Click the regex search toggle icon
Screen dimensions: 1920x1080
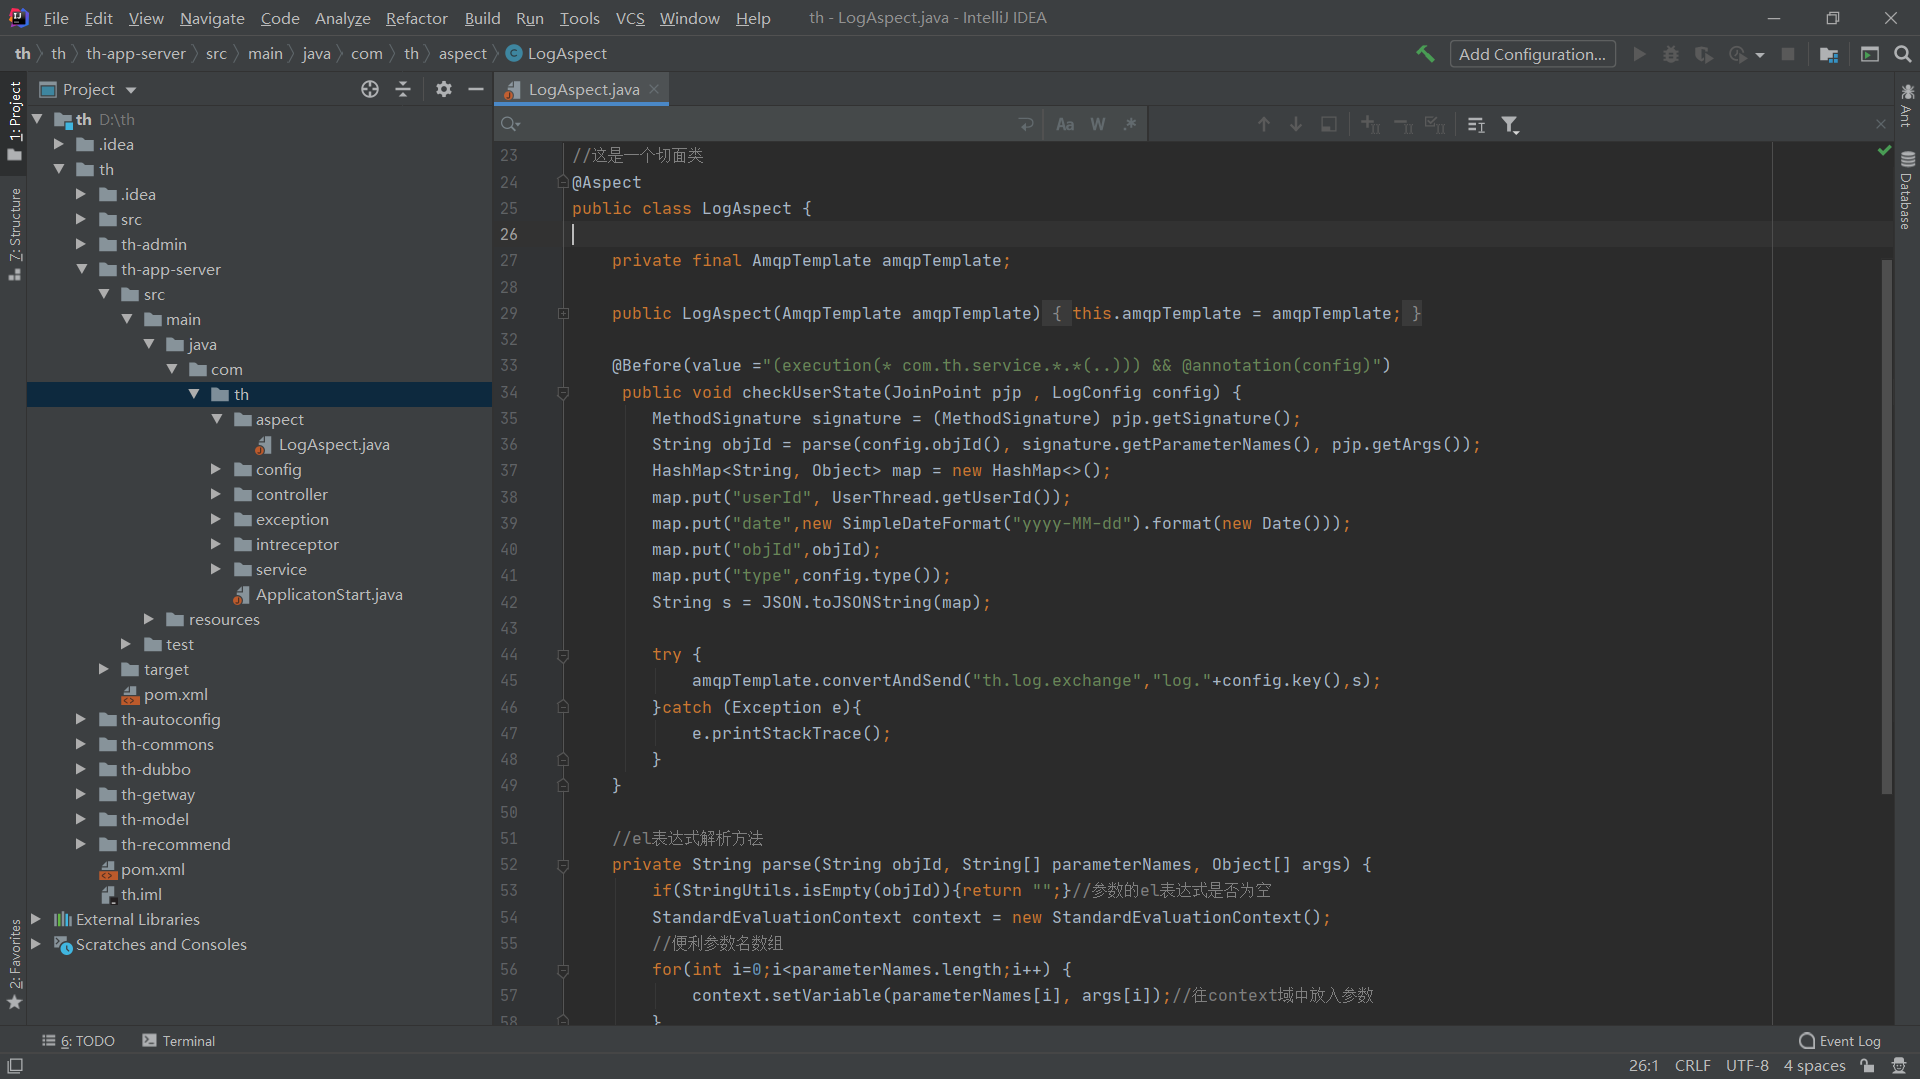(1130, 124)
